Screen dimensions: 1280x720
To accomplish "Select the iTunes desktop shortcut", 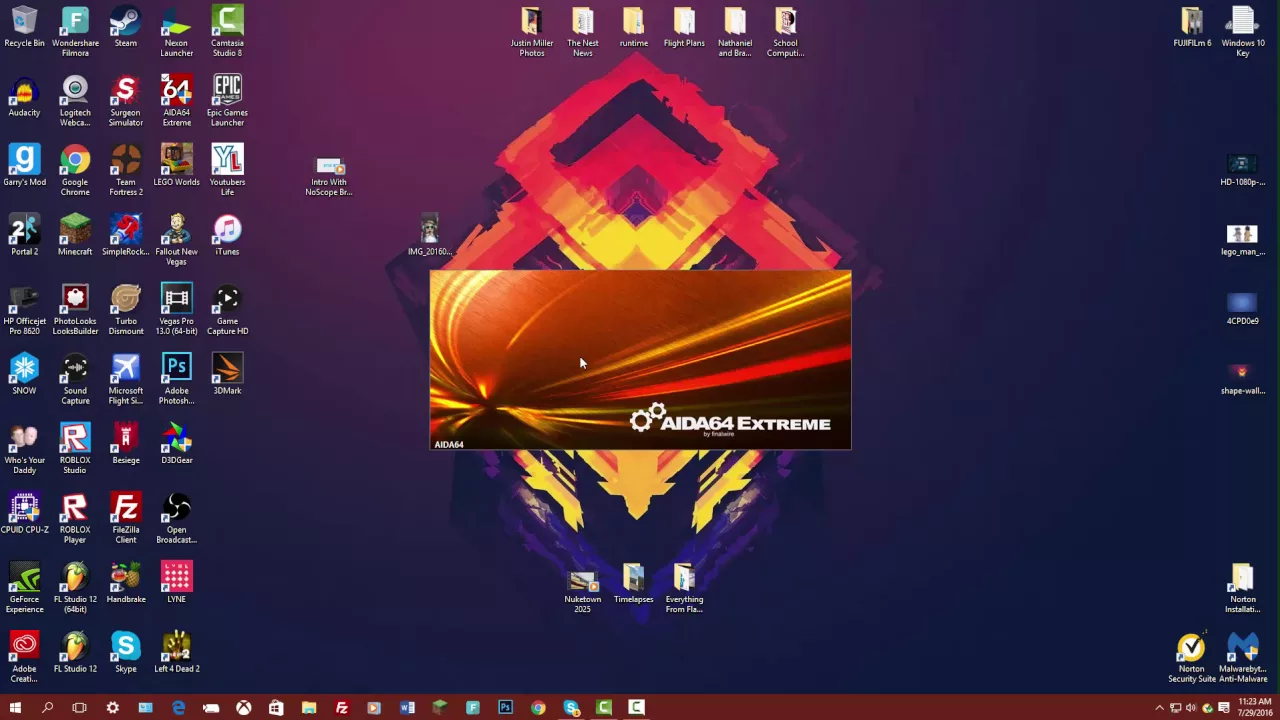I will coord(227,236).
